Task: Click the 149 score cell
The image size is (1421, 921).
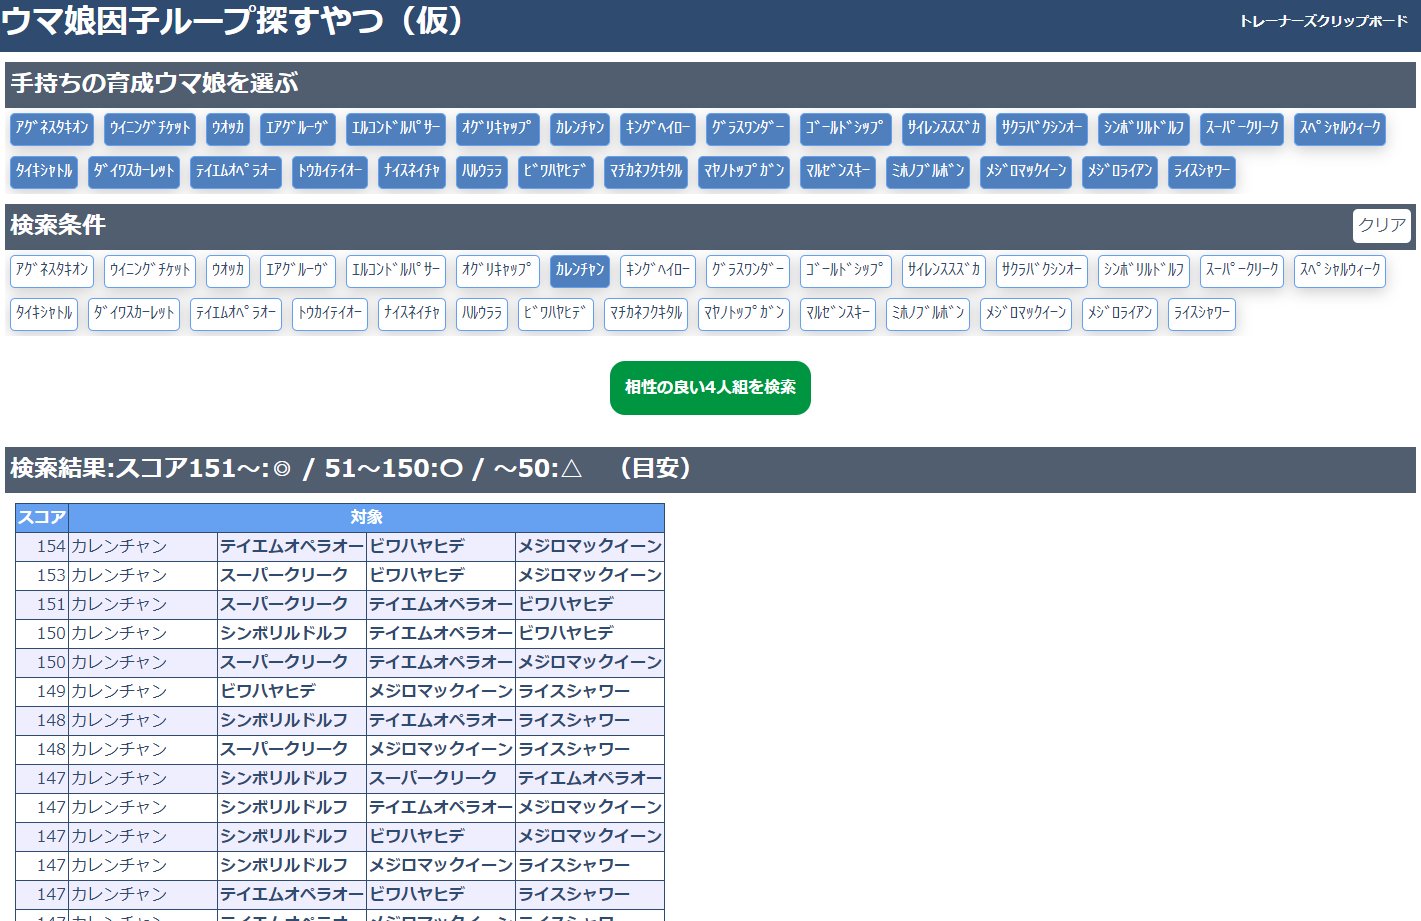Action: pyautogui.click(x=42, y=692)
